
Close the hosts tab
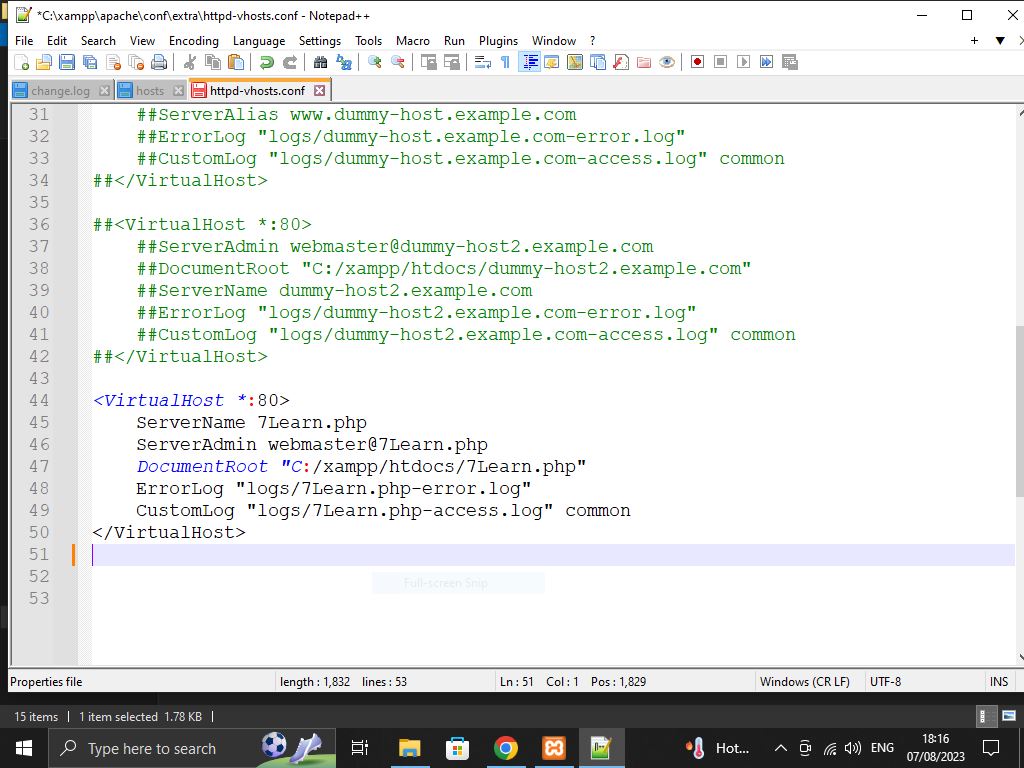178,91
